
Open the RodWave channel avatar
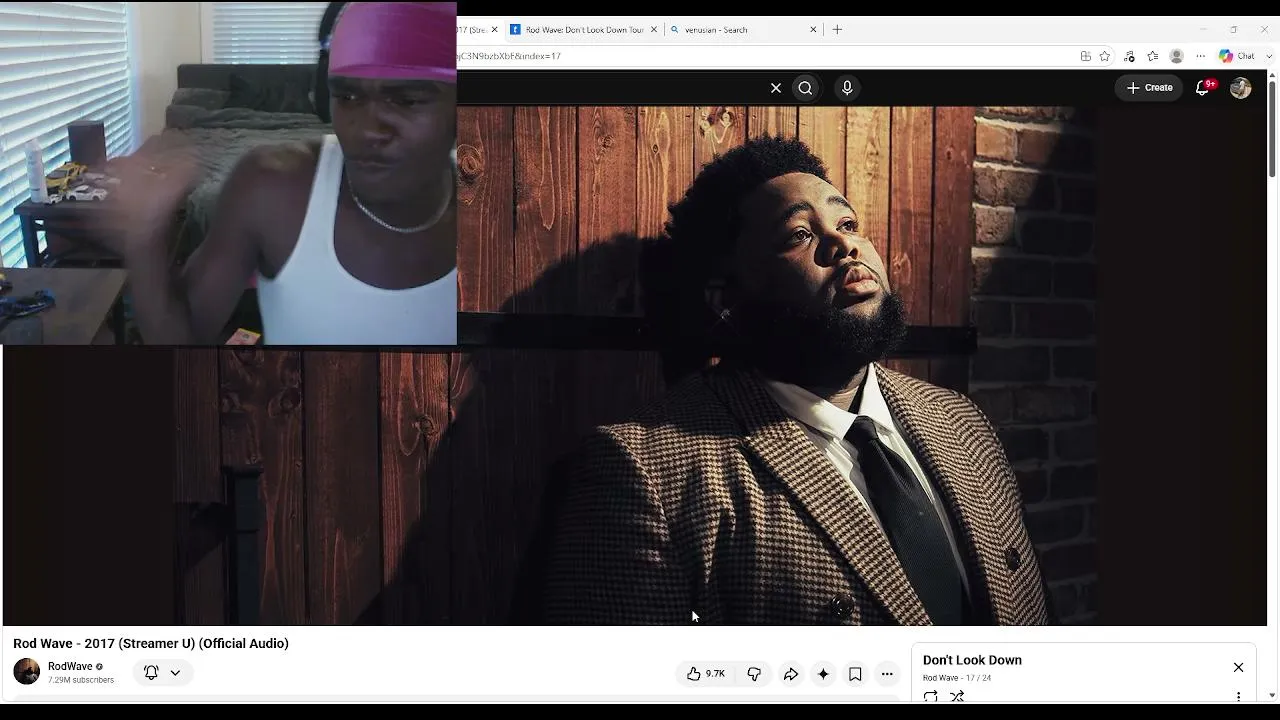click(27, 672)
